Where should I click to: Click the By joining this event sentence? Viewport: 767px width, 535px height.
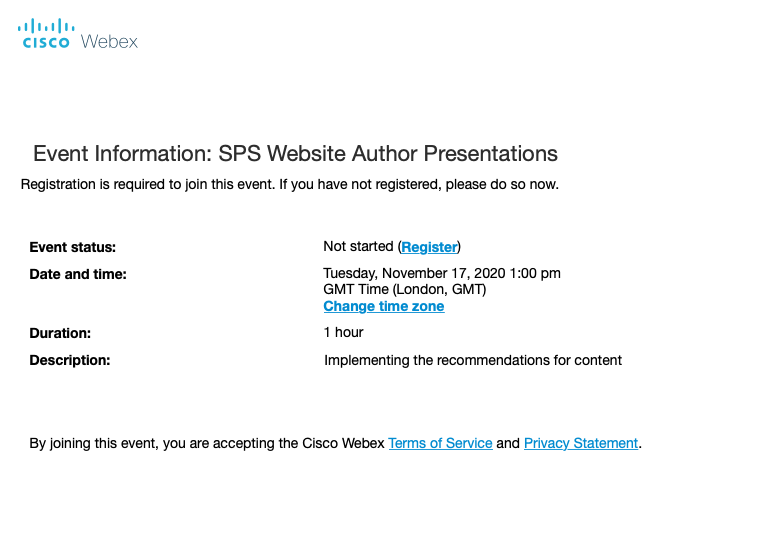click(336, 443)
